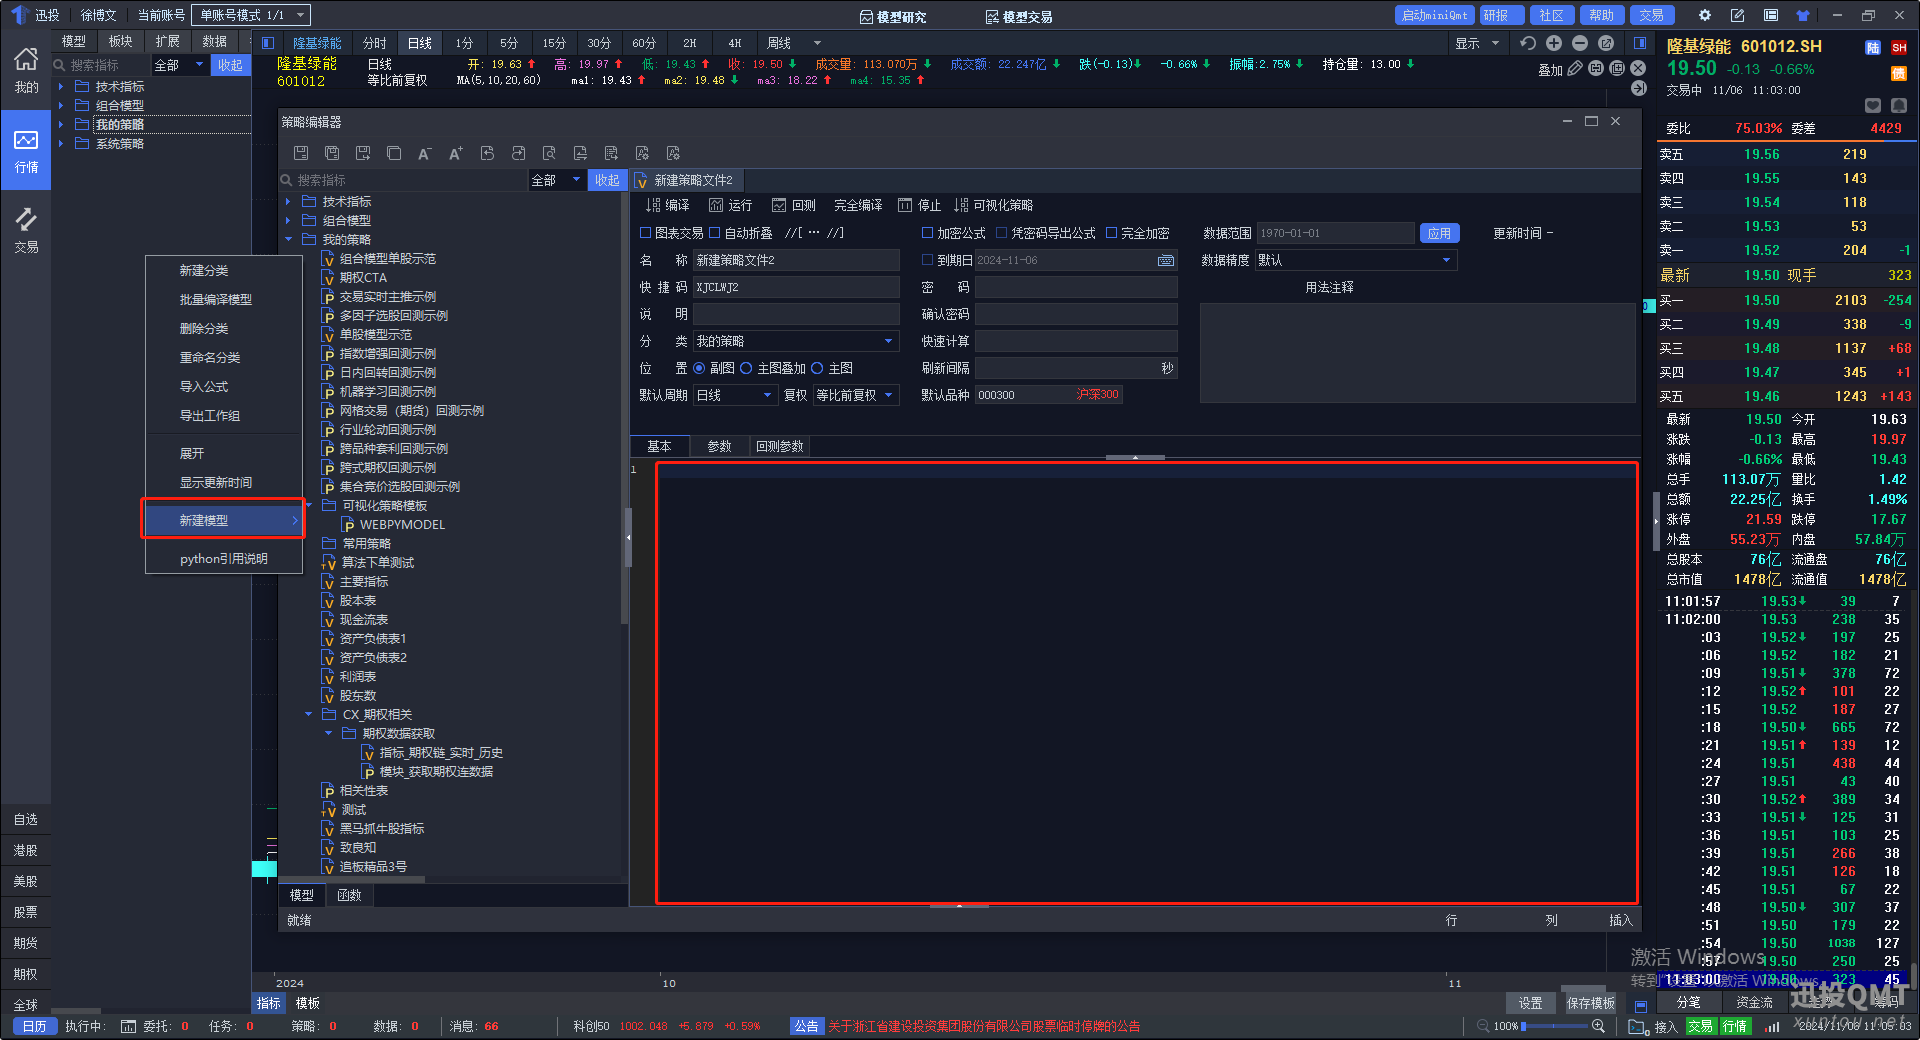
Task: Click the pencil draw icon next to 叠加
Action: pyautogui.click(x=1575, y=68)
